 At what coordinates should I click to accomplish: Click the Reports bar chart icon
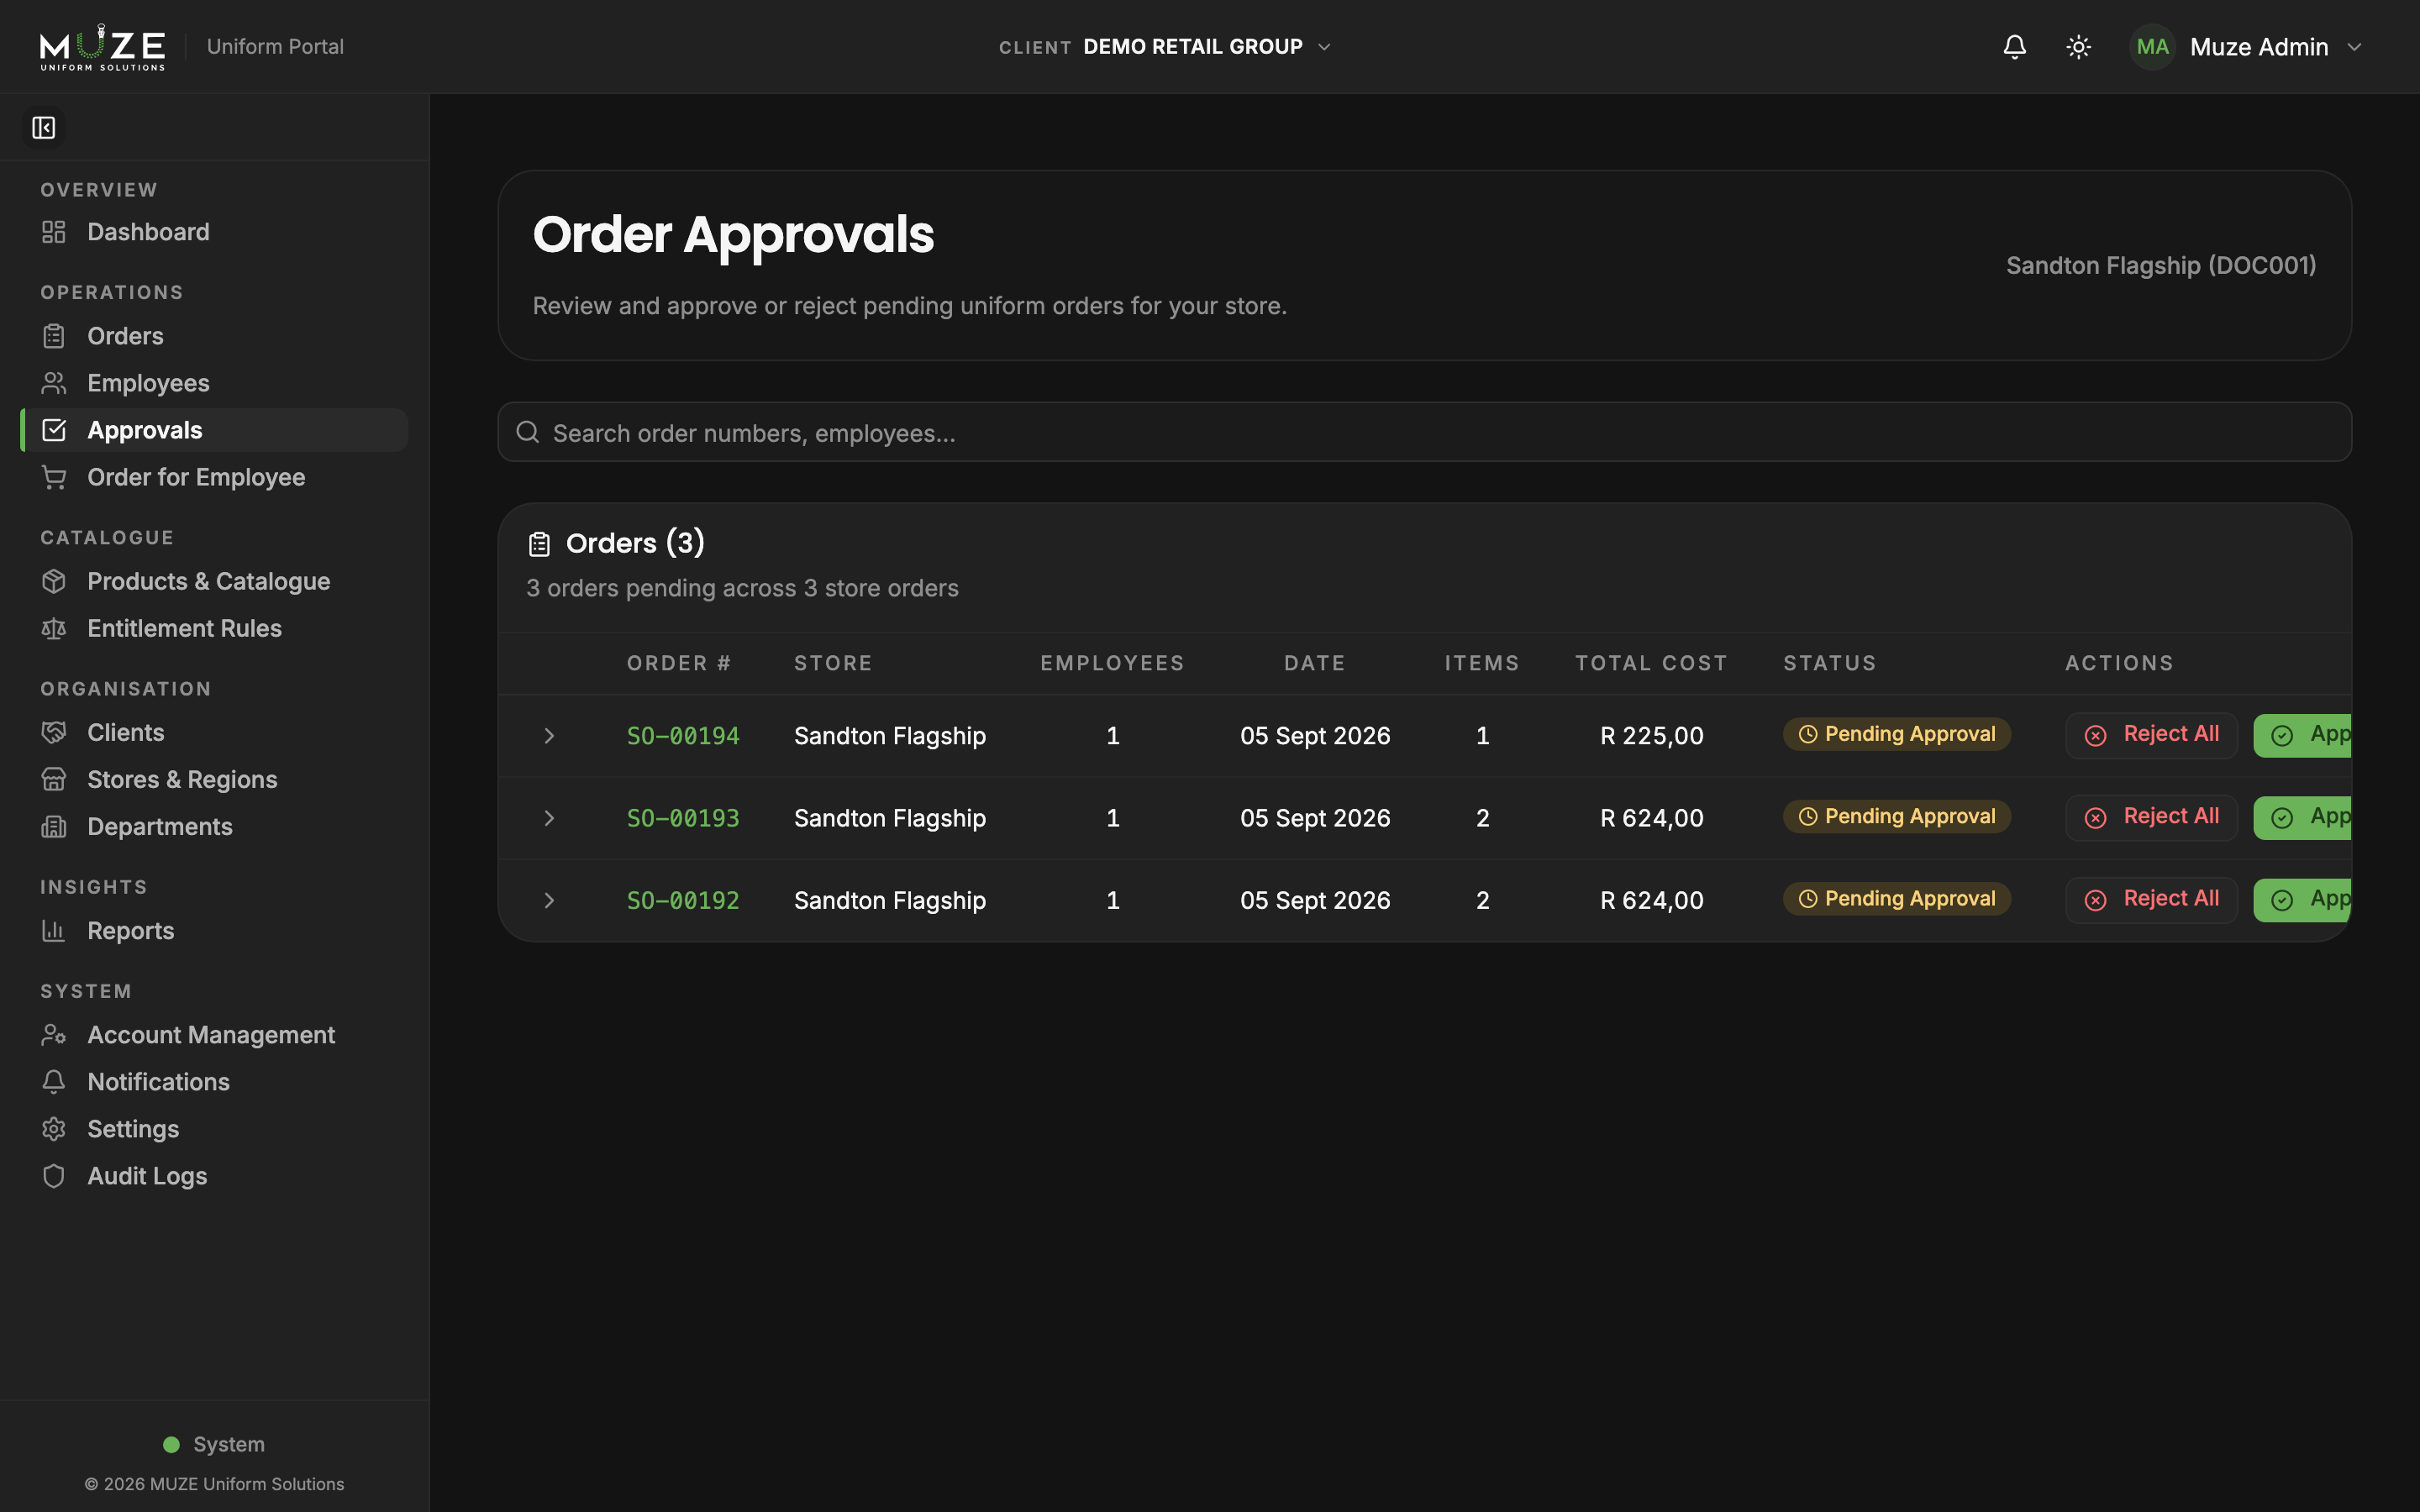54,930
